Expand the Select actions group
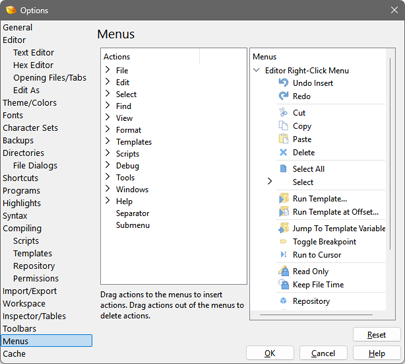 (107, 94)
